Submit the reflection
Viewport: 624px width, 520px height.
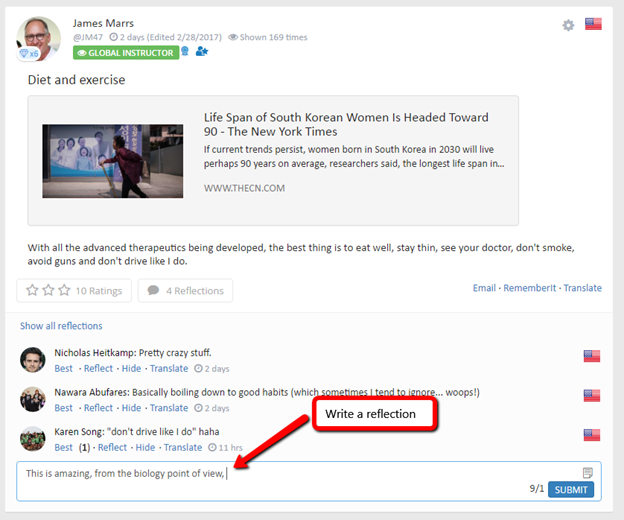point(571,490)
